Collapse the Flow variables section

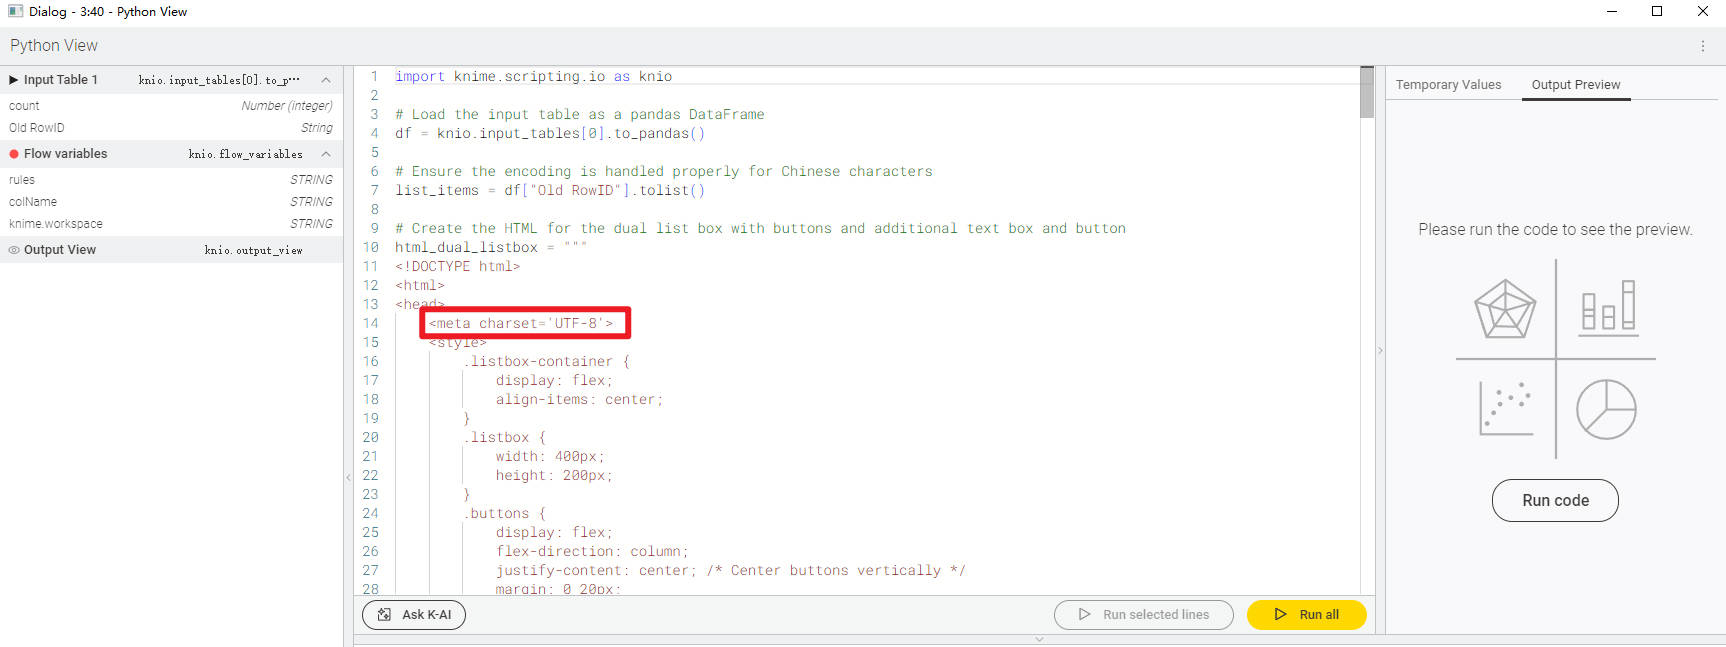[326, 154]
